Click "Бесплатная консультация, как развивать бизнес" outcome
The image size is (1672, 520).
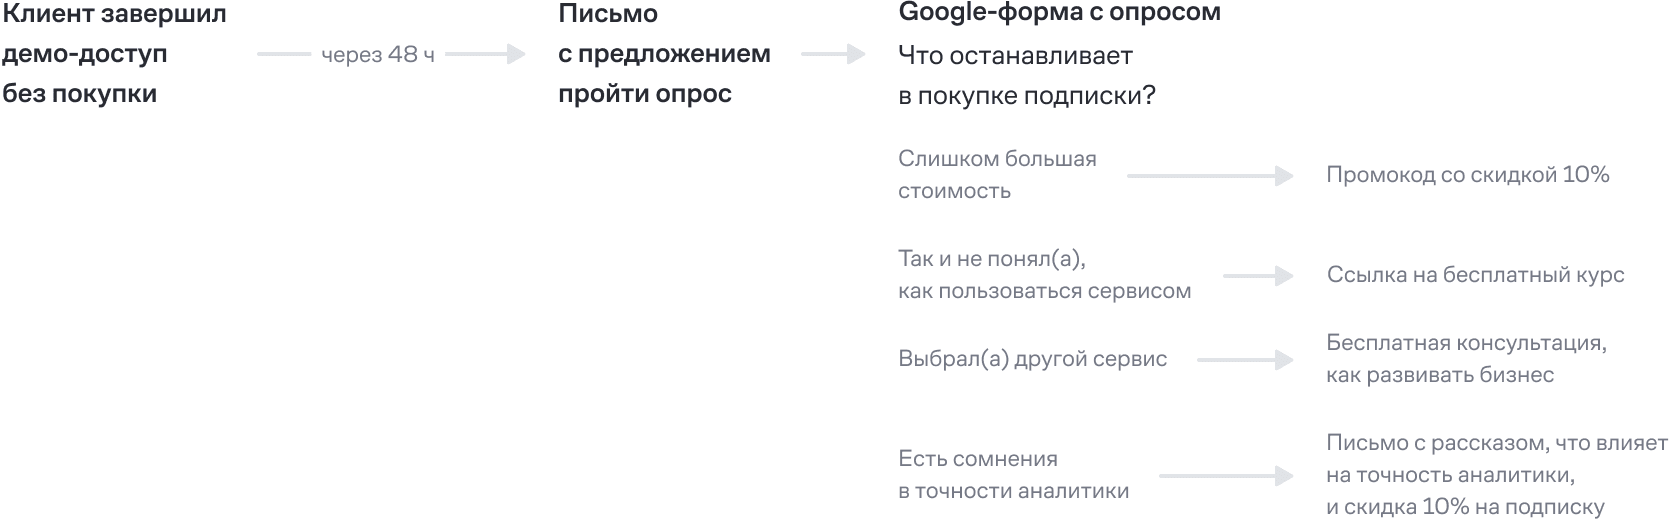click(x=1466, y=359)
